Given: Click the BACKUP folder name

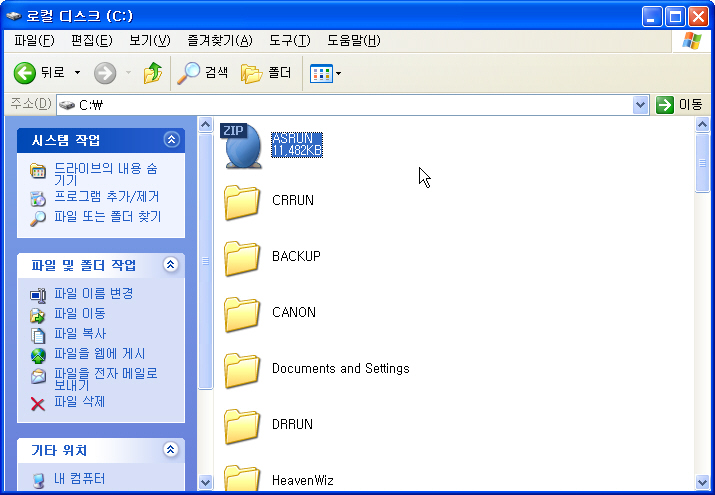Looking at the screenshot, I should coord(296,256).
